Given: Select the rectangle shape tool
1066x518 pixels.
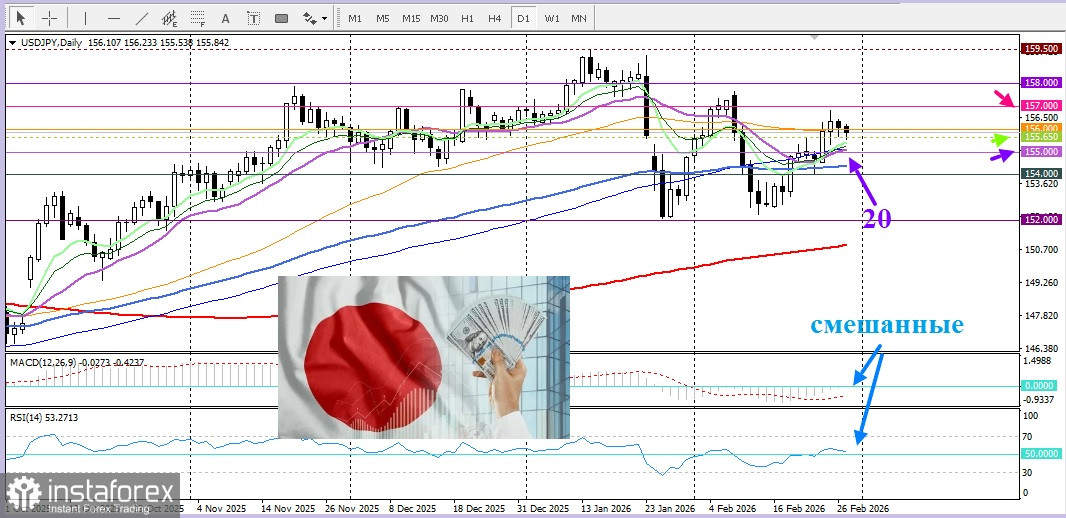Looking at the screenshot, I should (282, 18).
